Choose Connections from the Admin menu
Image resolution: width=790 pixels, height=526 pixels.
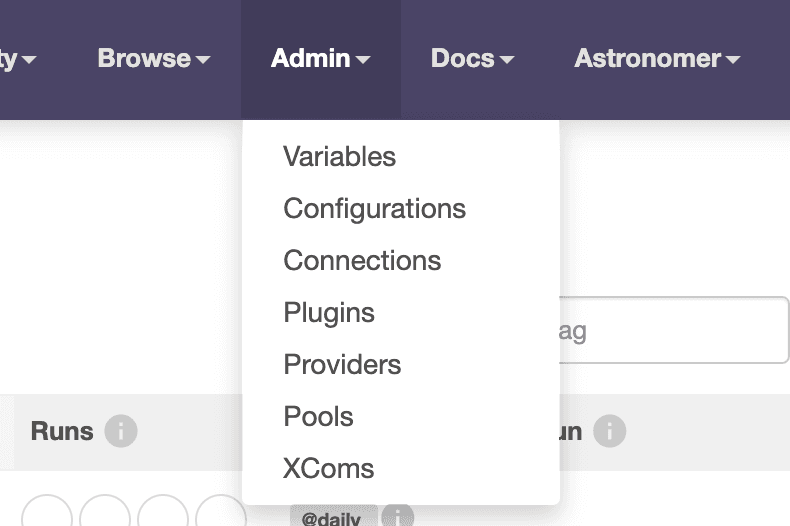click(362, 261)
